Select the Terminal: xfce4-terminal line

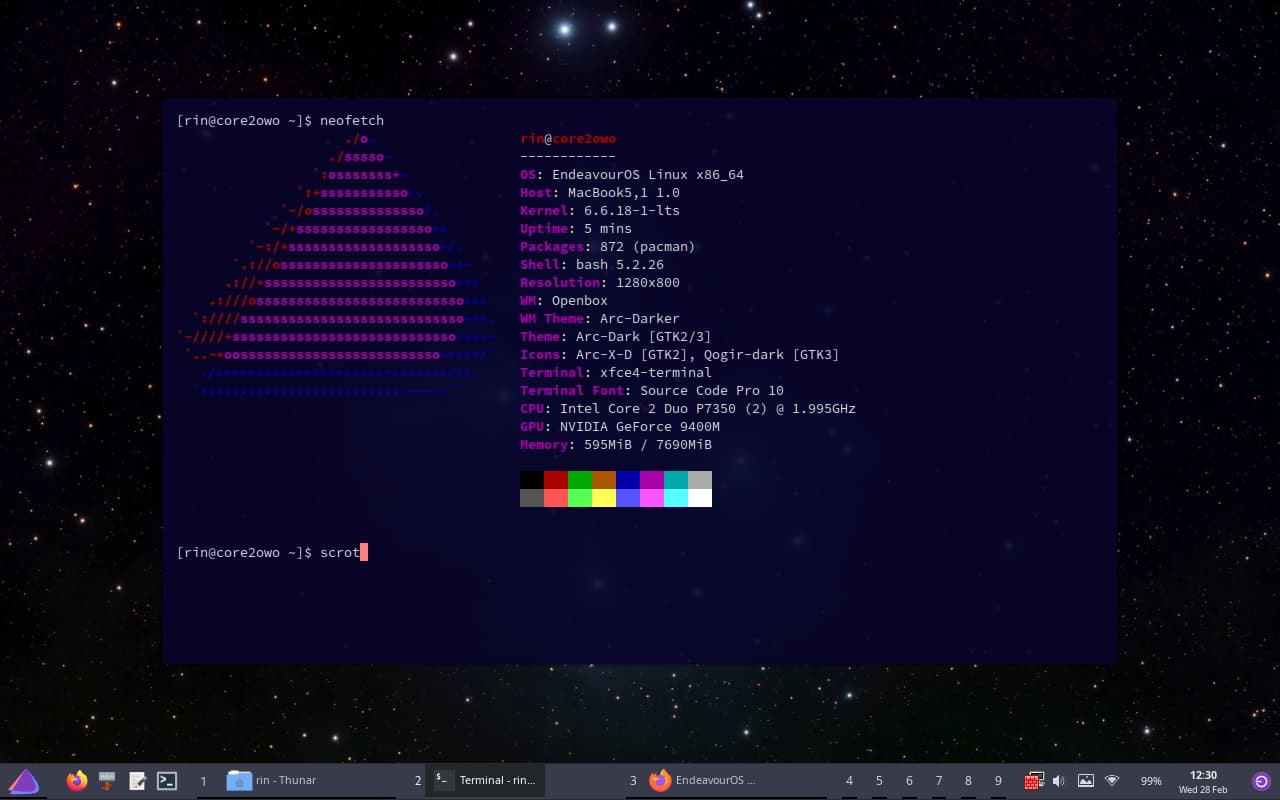616,372
